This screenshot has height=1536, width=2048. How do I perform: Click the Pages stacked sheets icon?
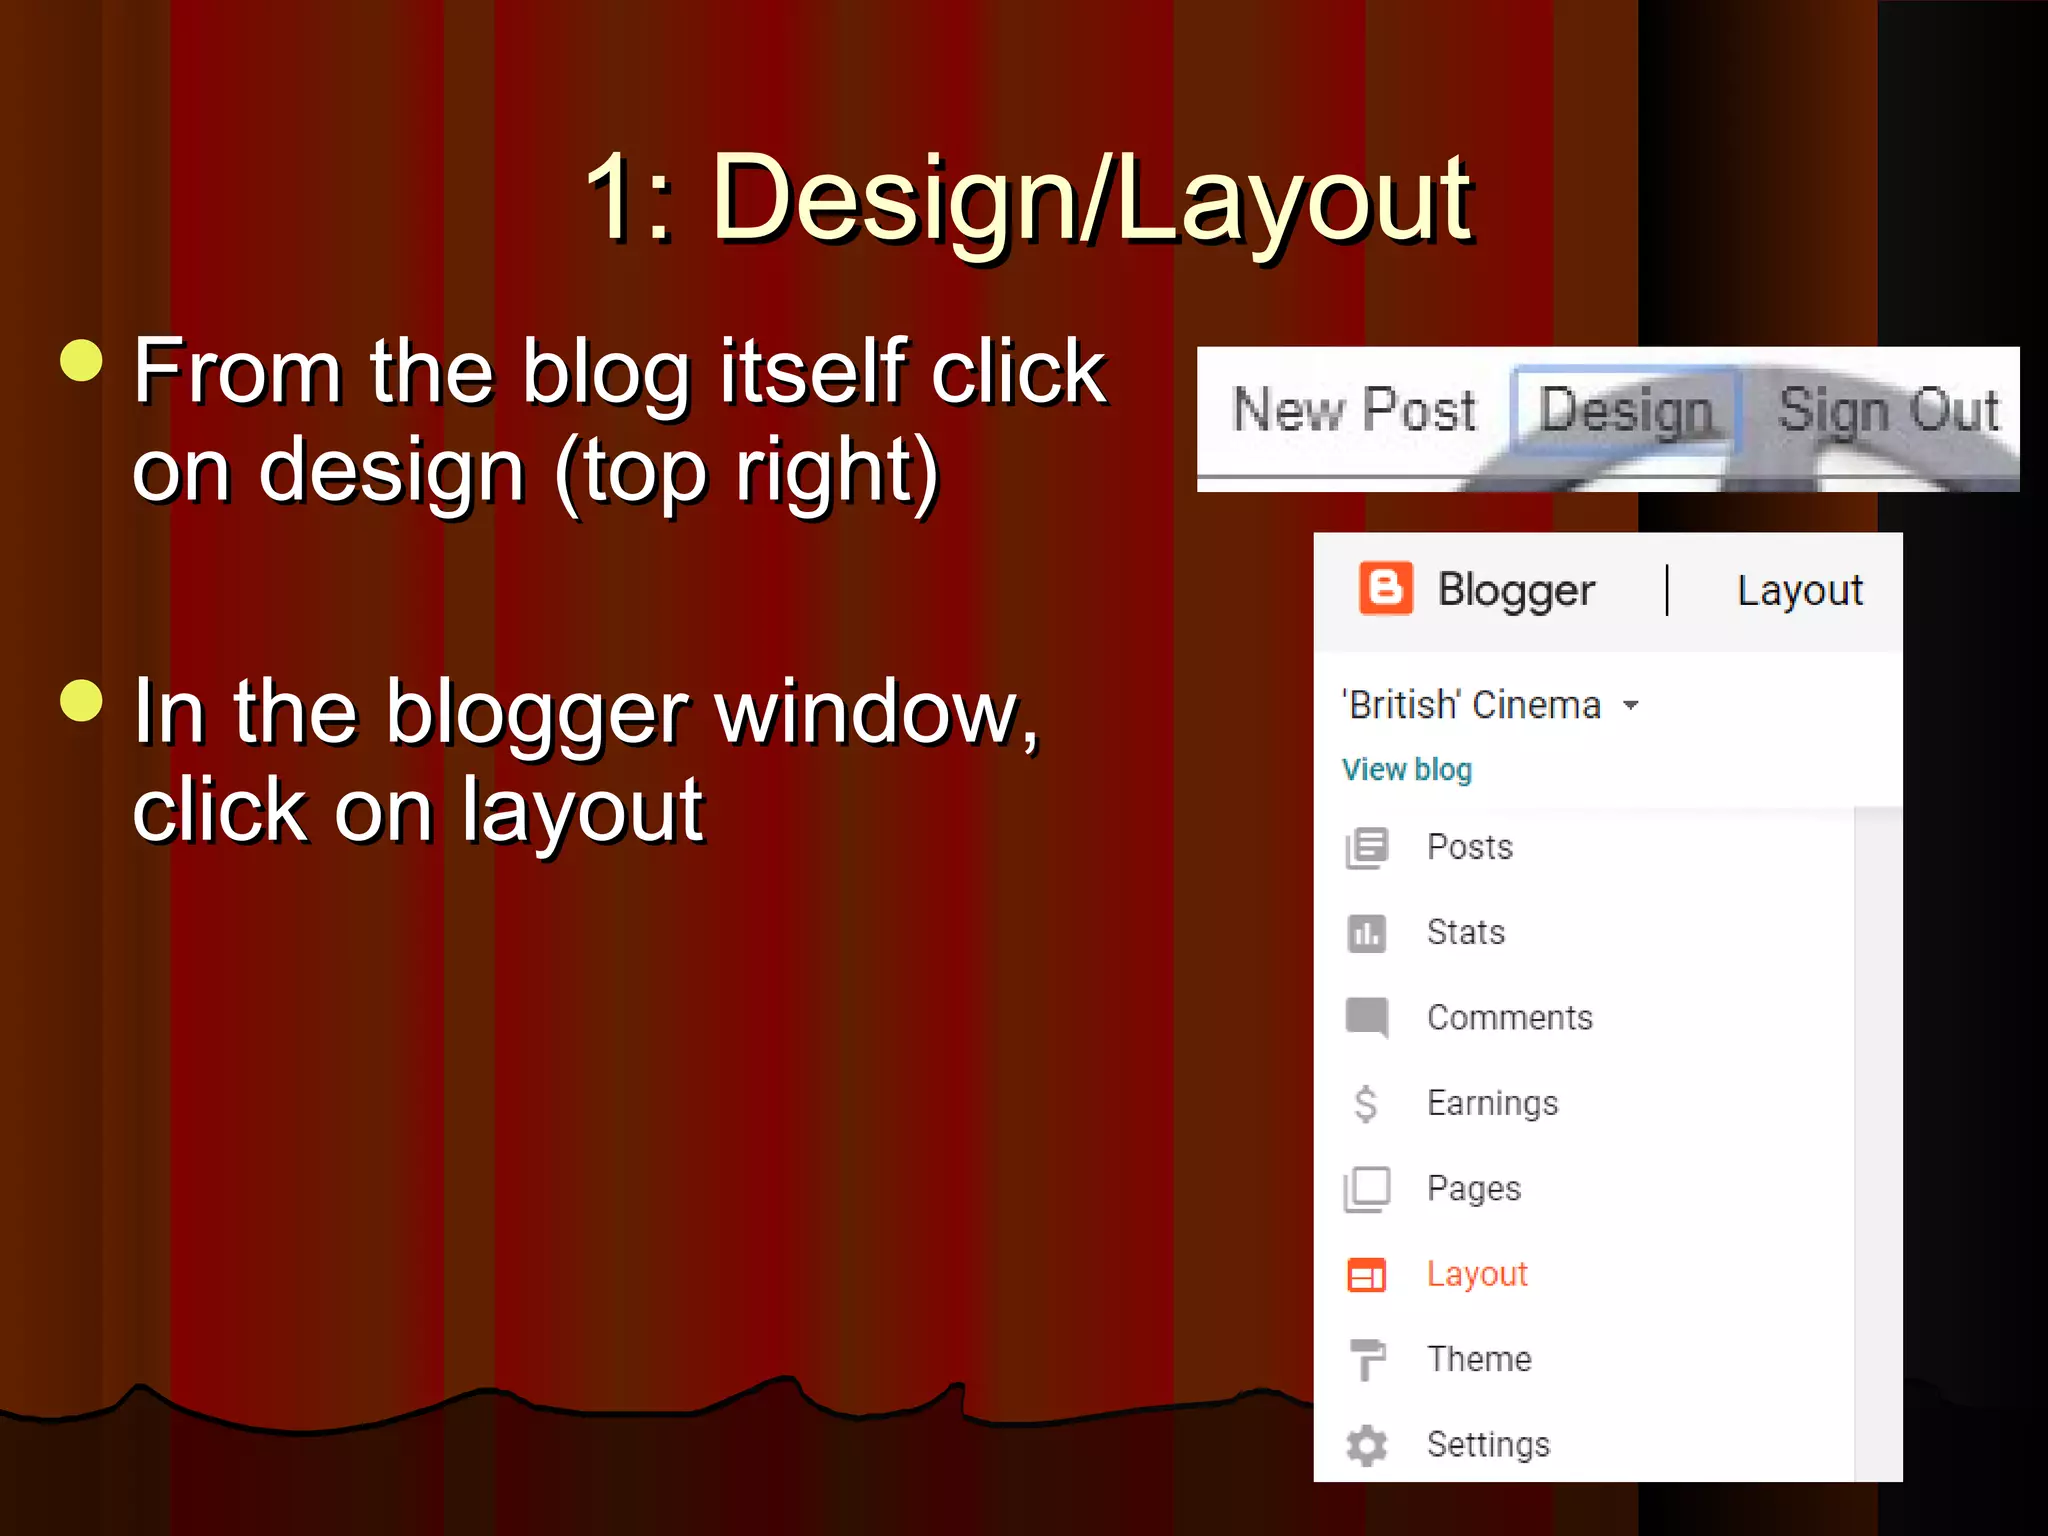(x=1366, y=1189)
